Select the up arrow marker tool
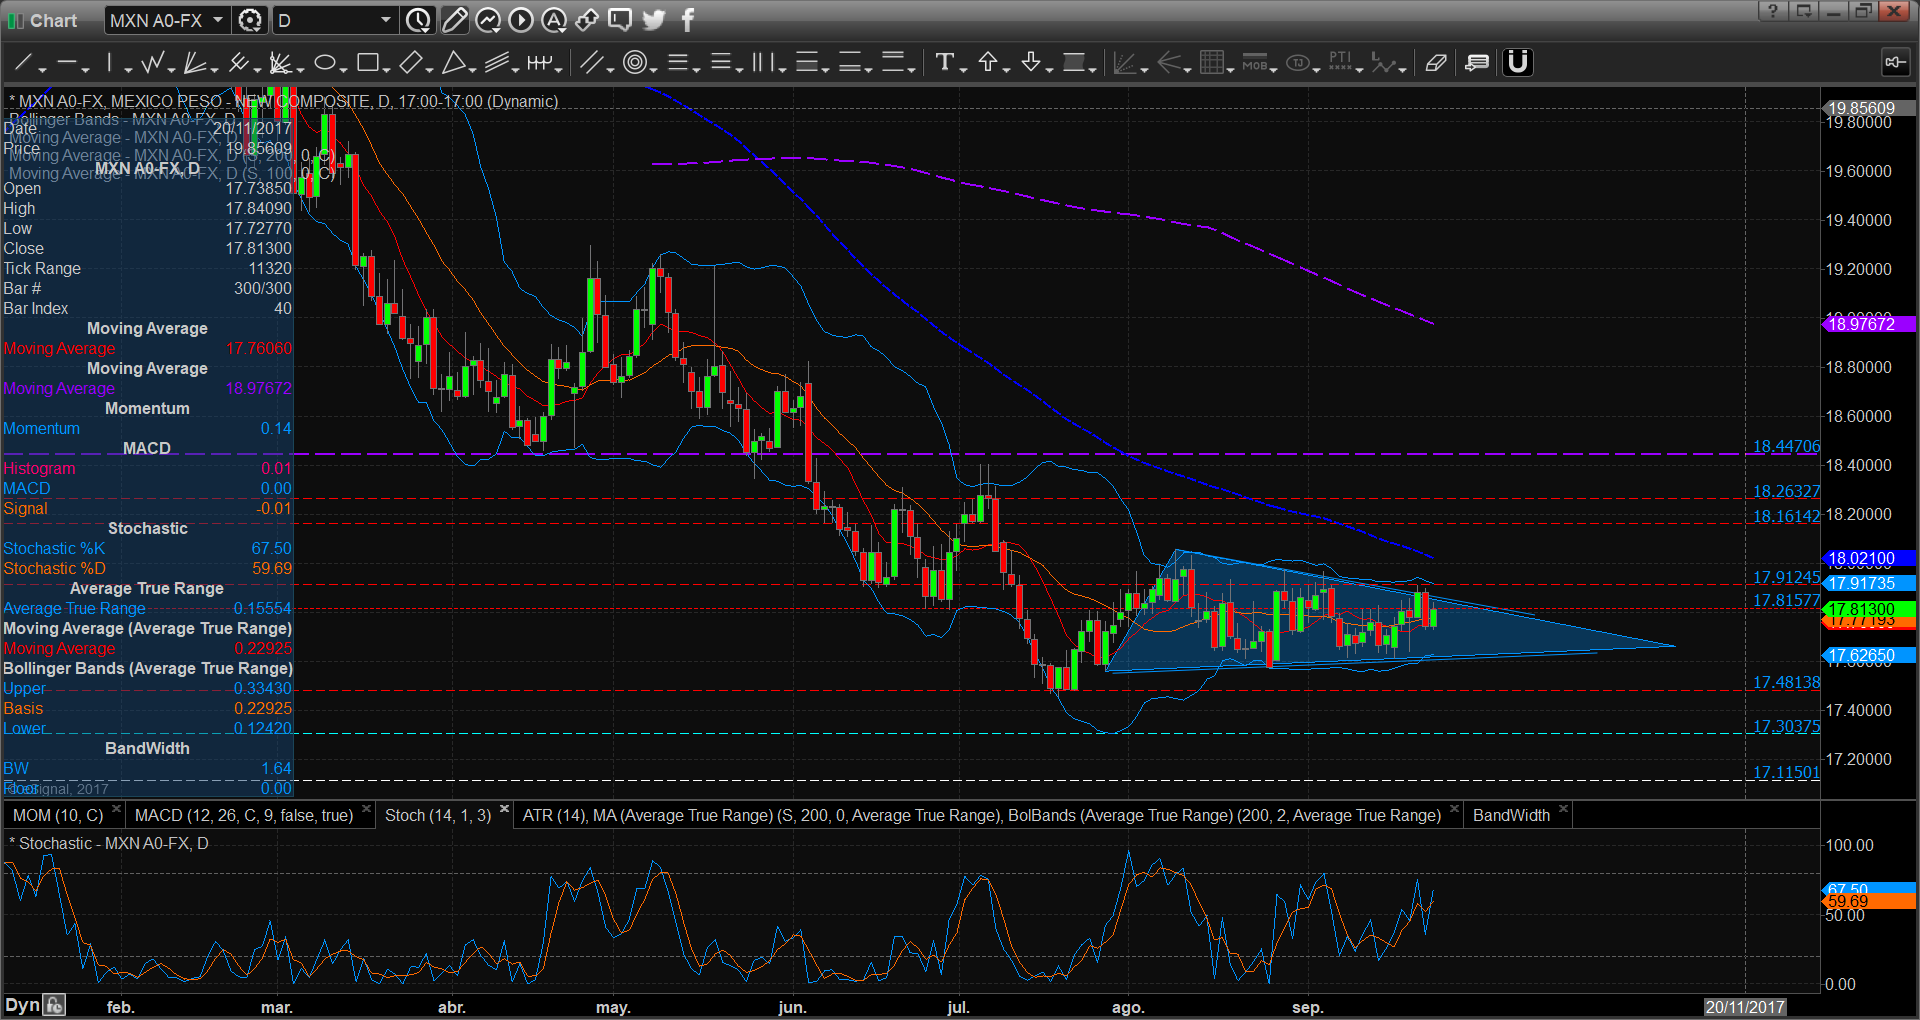The image size is (1920, 1020). 988,63
